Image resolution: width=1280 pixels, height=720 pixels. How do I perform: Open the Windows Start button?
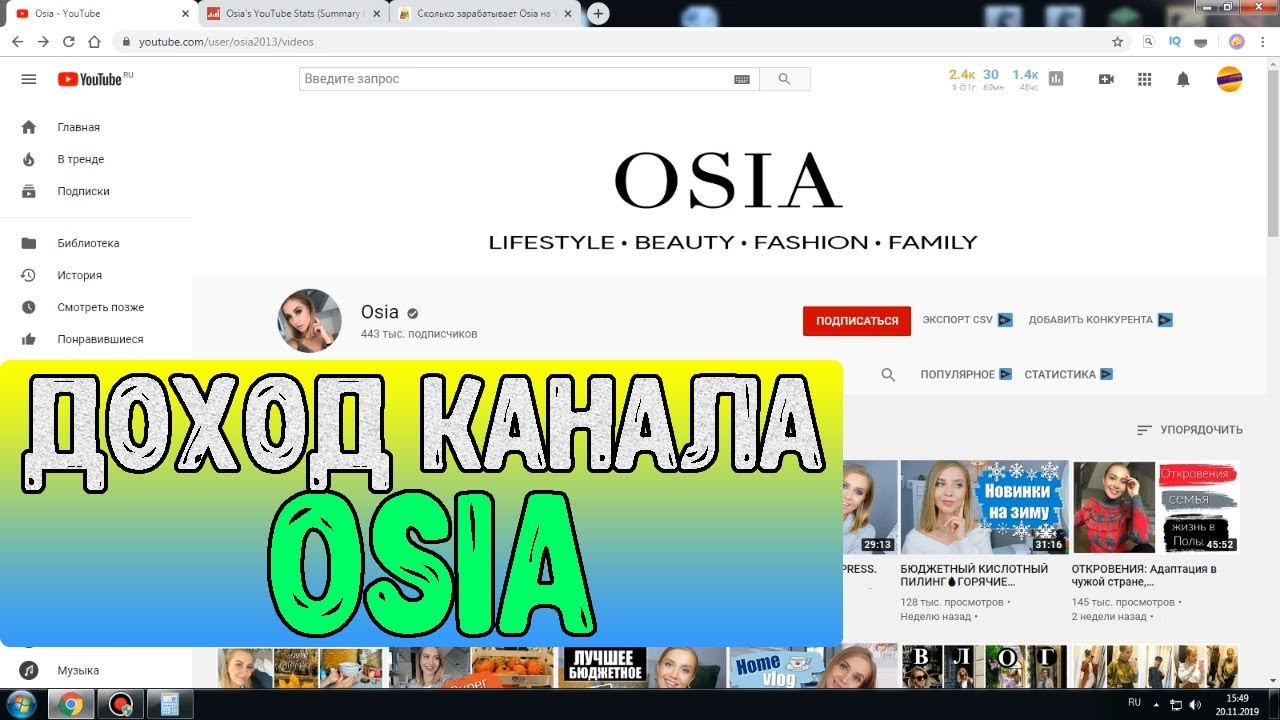pyautogui.click(x=19, y=704)
